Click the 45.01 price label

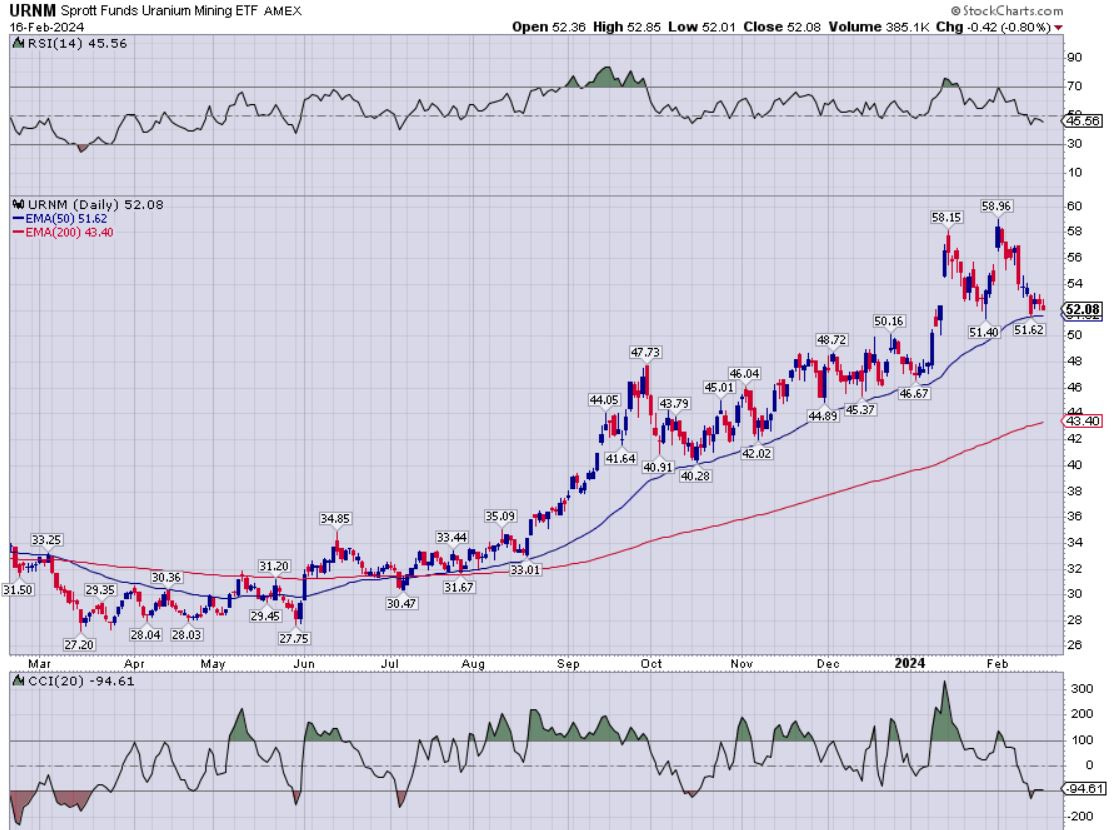(x=719, y=387)
